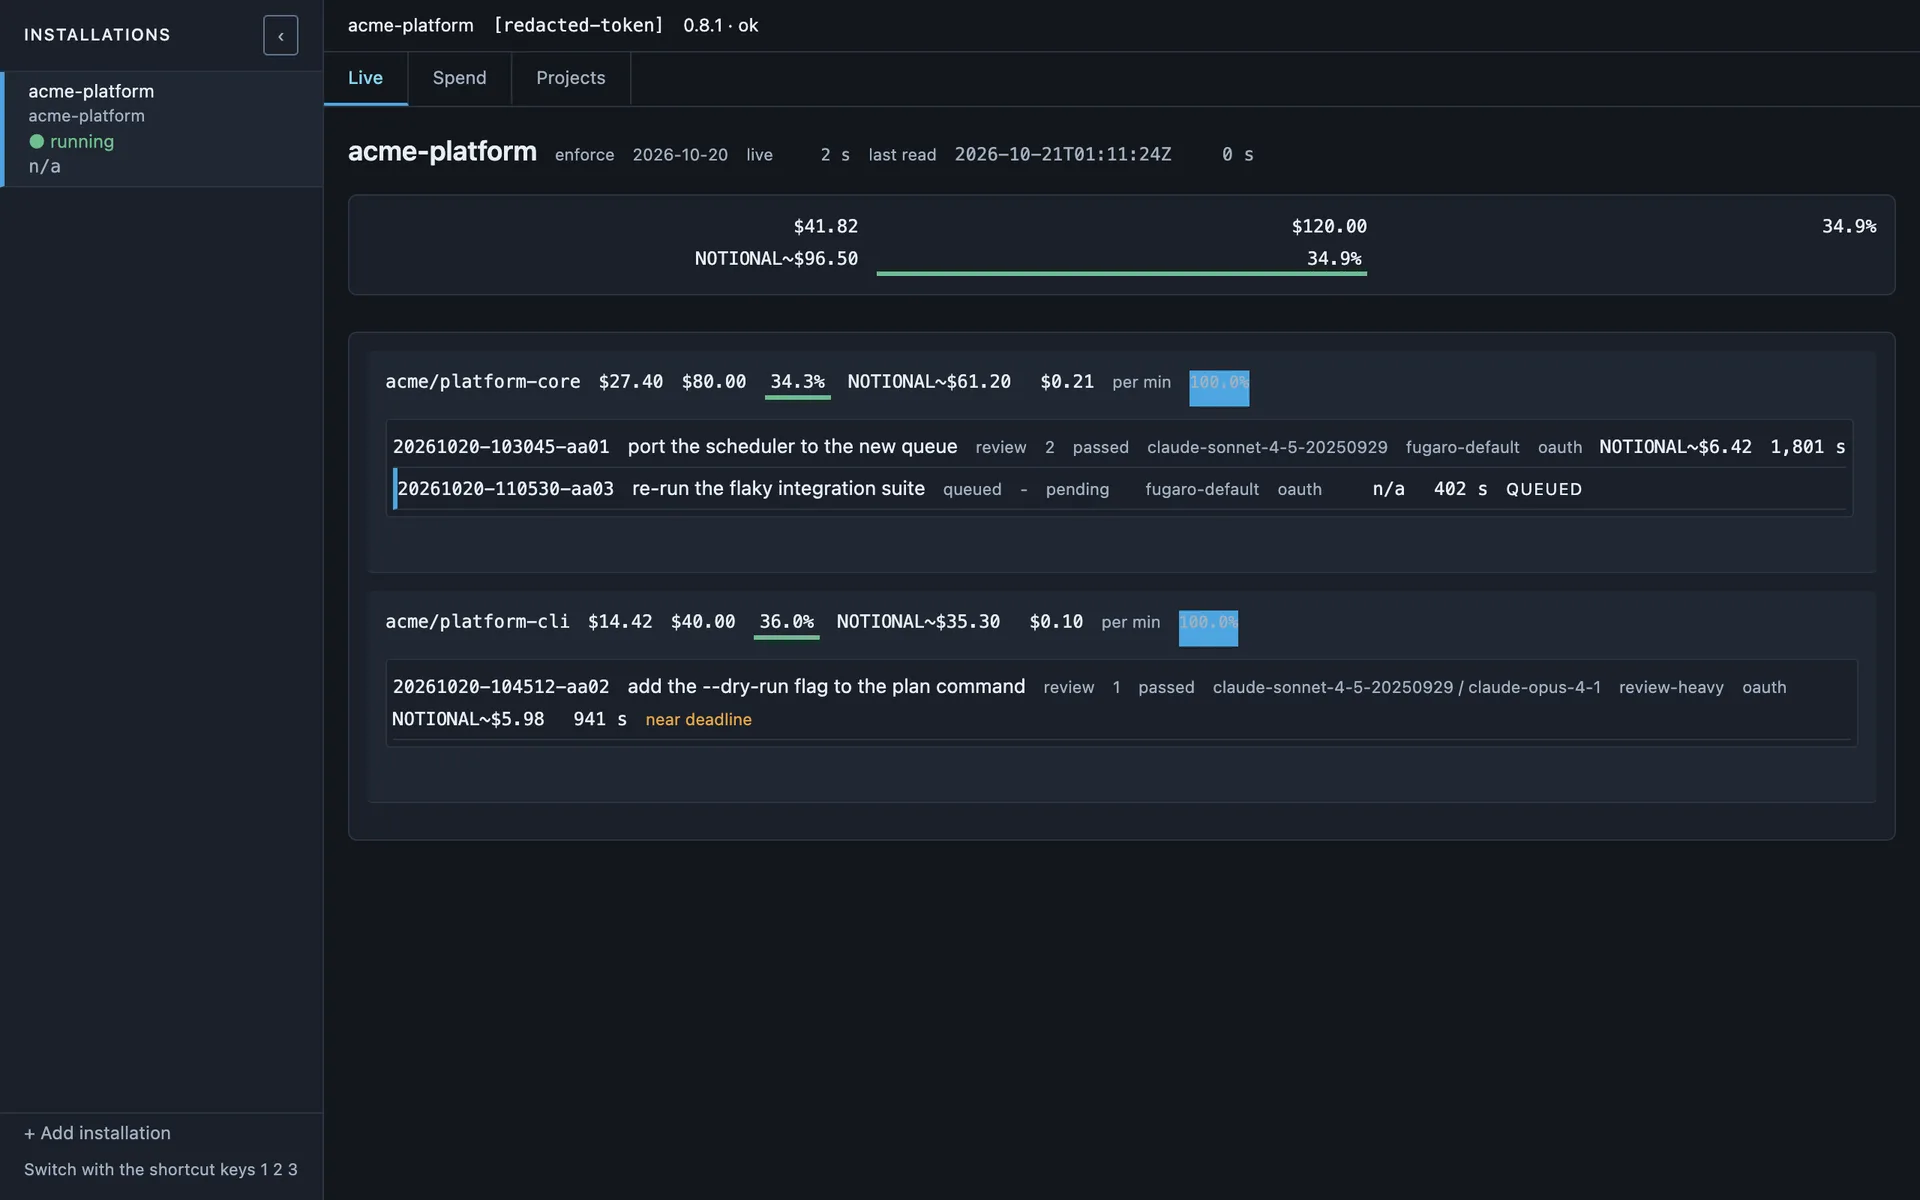The image size is (1920, 1200).
Task: Click the [redacted-token] text in the header
Action: click(578, 25)
